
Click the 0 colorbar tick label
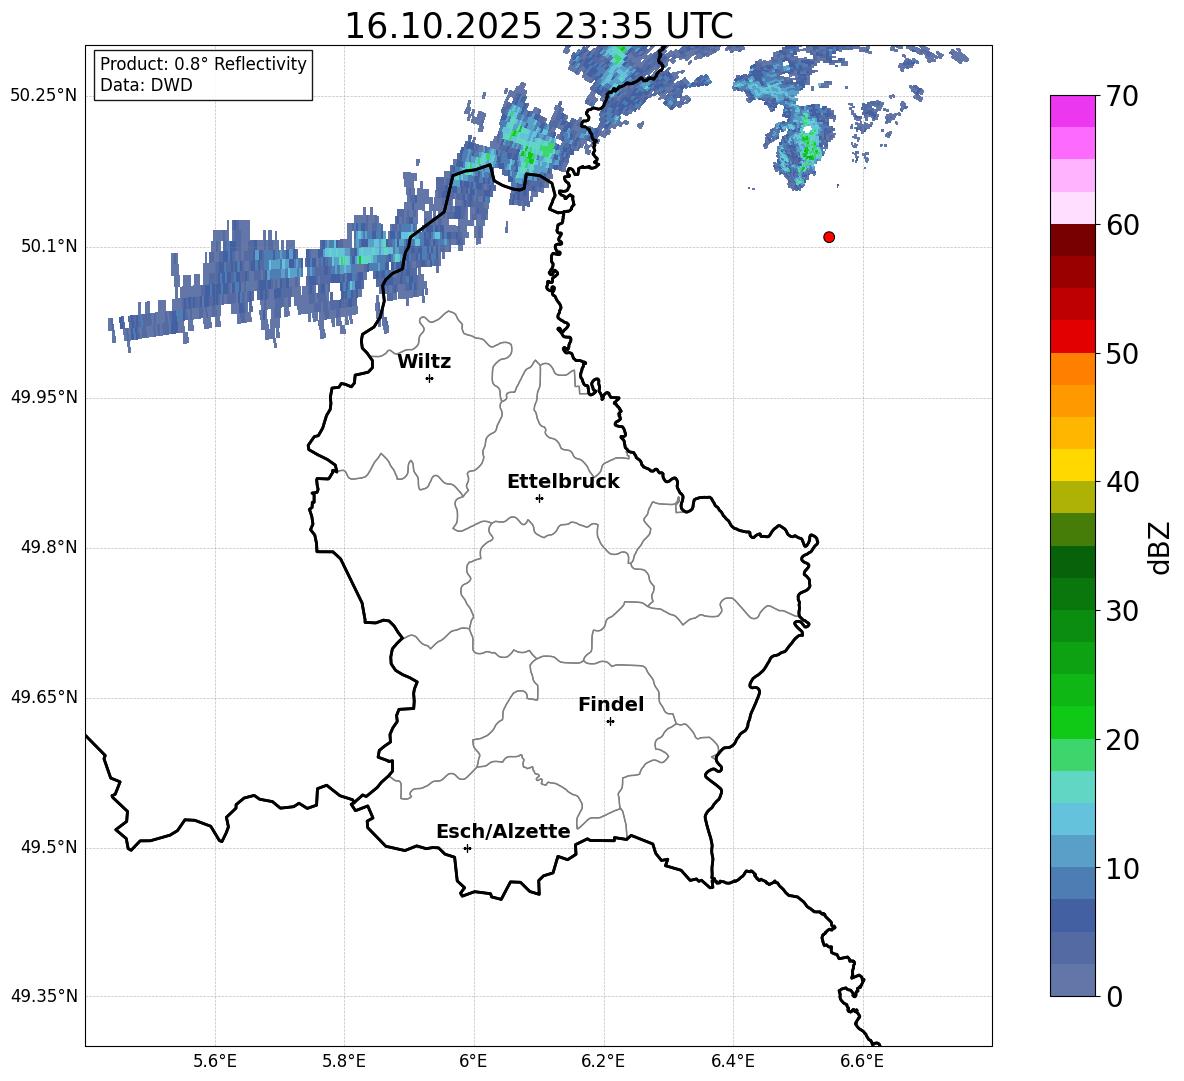pos(1115,996)
